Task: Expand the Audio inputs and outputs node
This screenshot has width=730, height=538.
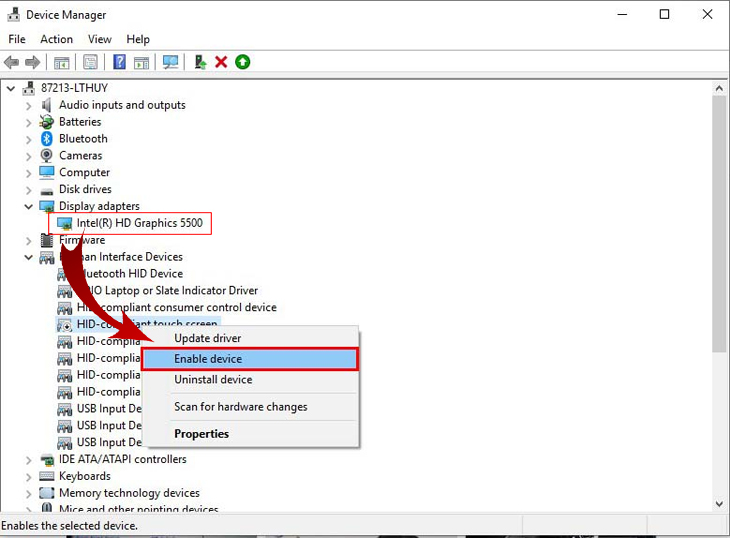Action: point(29,105)
